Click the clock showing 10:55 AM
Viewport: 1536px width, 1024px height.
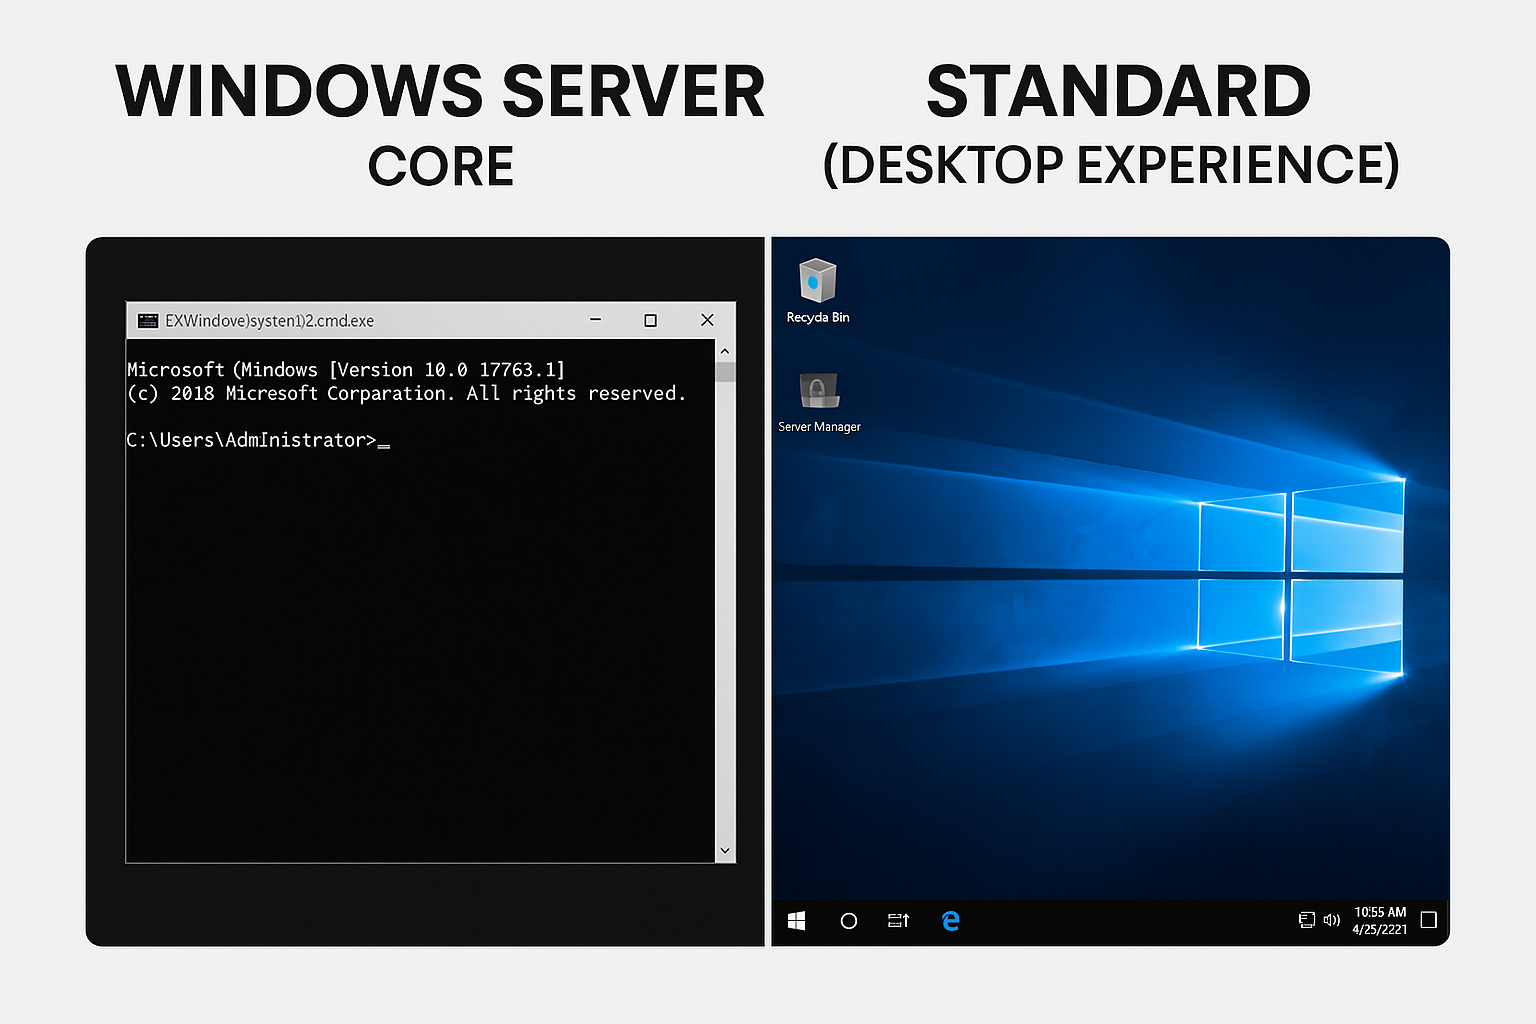click(1379, 912)
